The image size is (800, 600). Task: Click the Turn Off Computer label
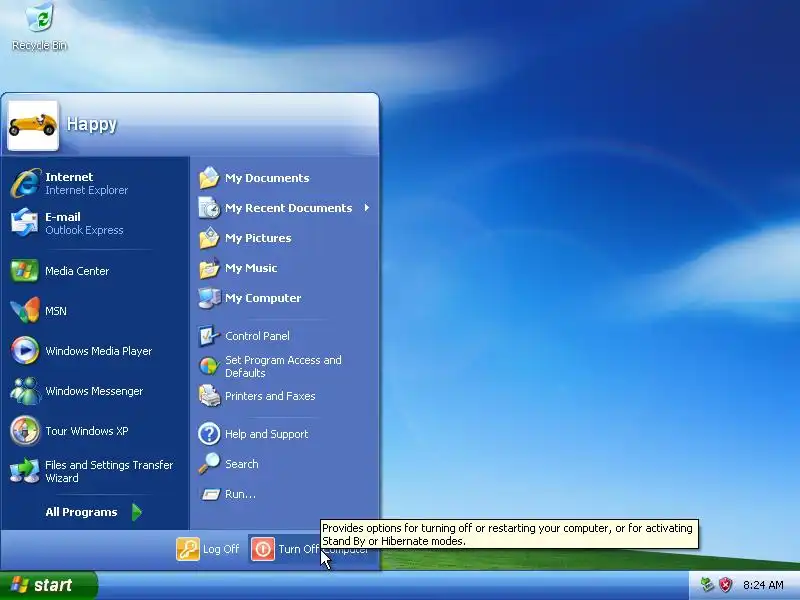pyautogui.click(x=323, y=549)
